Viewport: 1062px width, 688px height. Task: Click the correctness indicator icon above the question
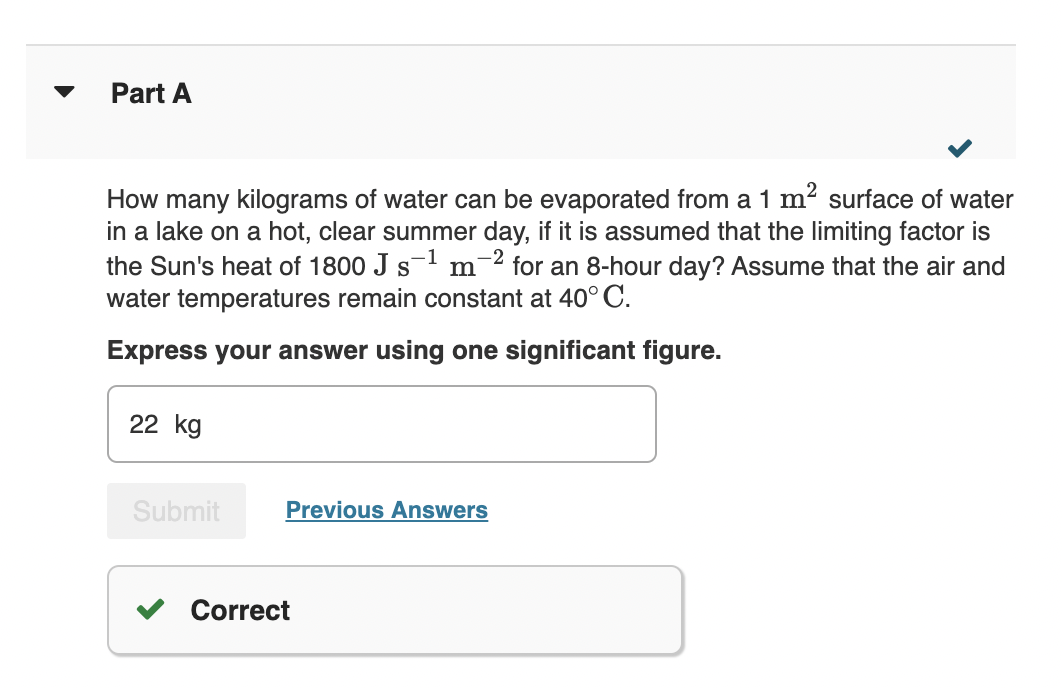(959, 148)
